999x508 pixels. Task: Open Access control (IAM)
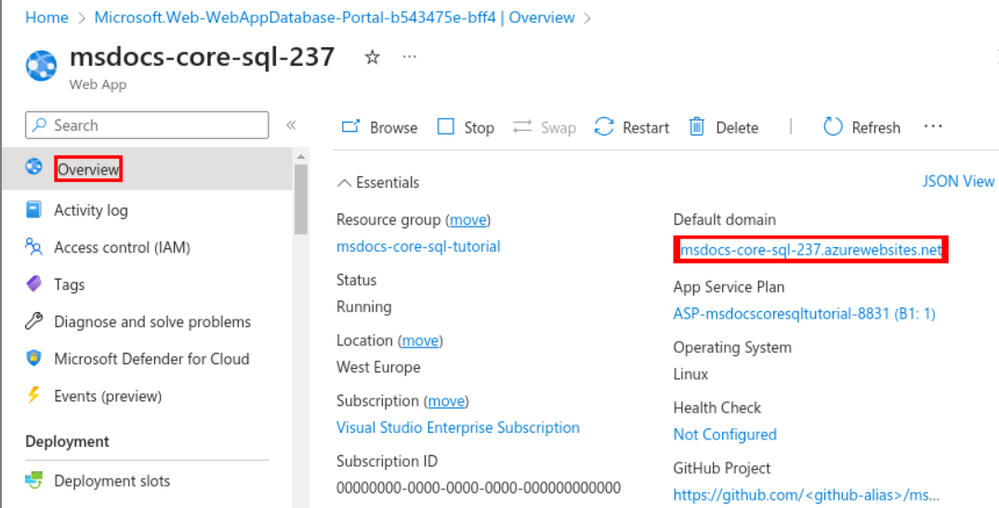click(122, 247)
